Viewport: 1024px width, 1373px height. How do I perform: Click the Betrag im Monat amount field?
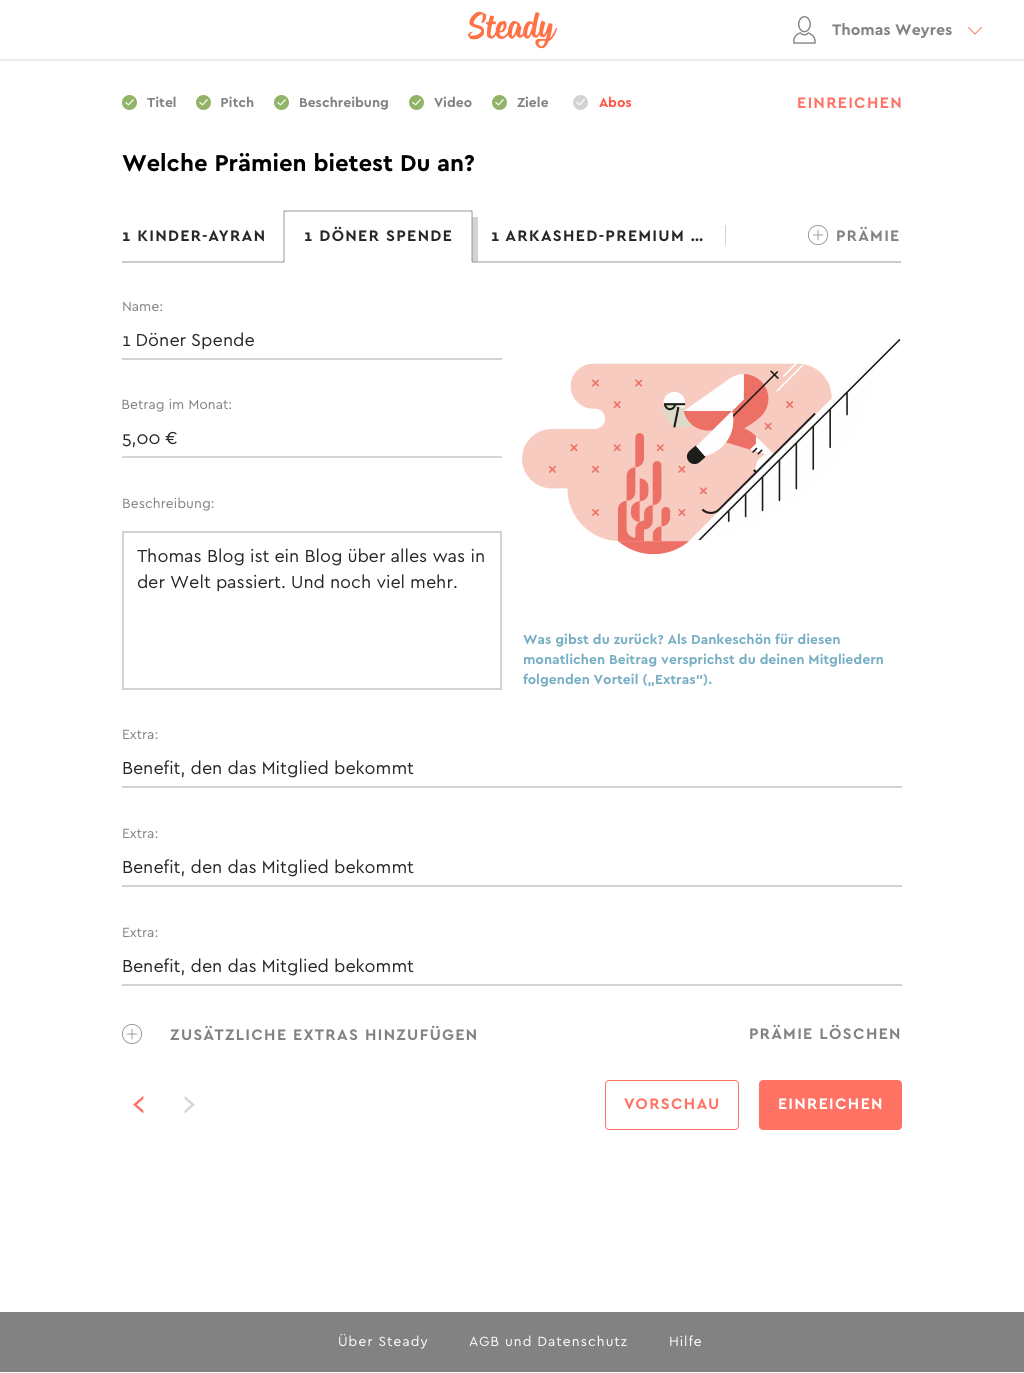[312, 438]
